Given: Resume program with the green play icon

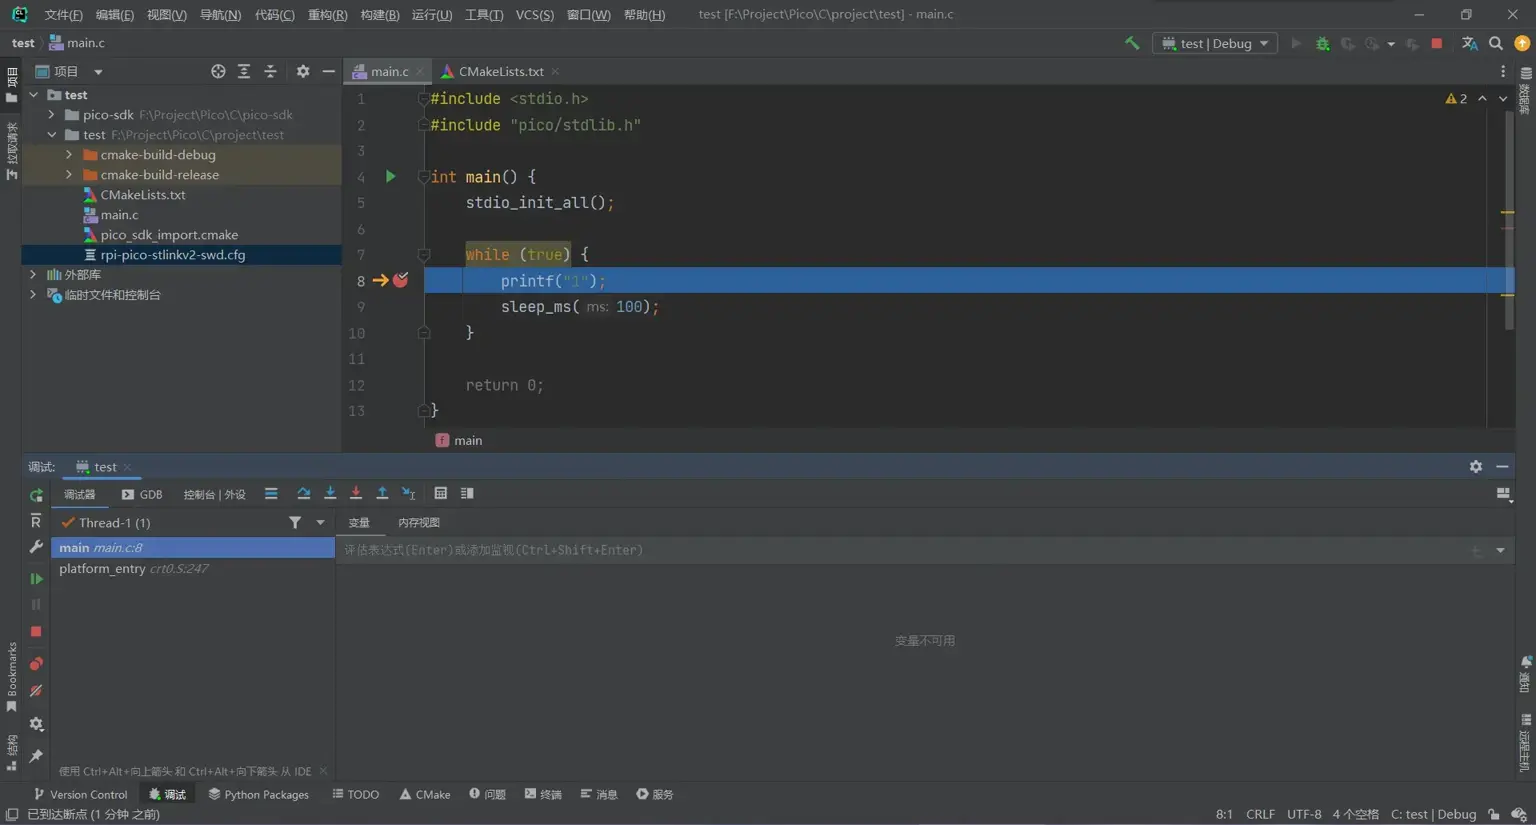Looking at the screenshot, I should [x=36, y=578].
